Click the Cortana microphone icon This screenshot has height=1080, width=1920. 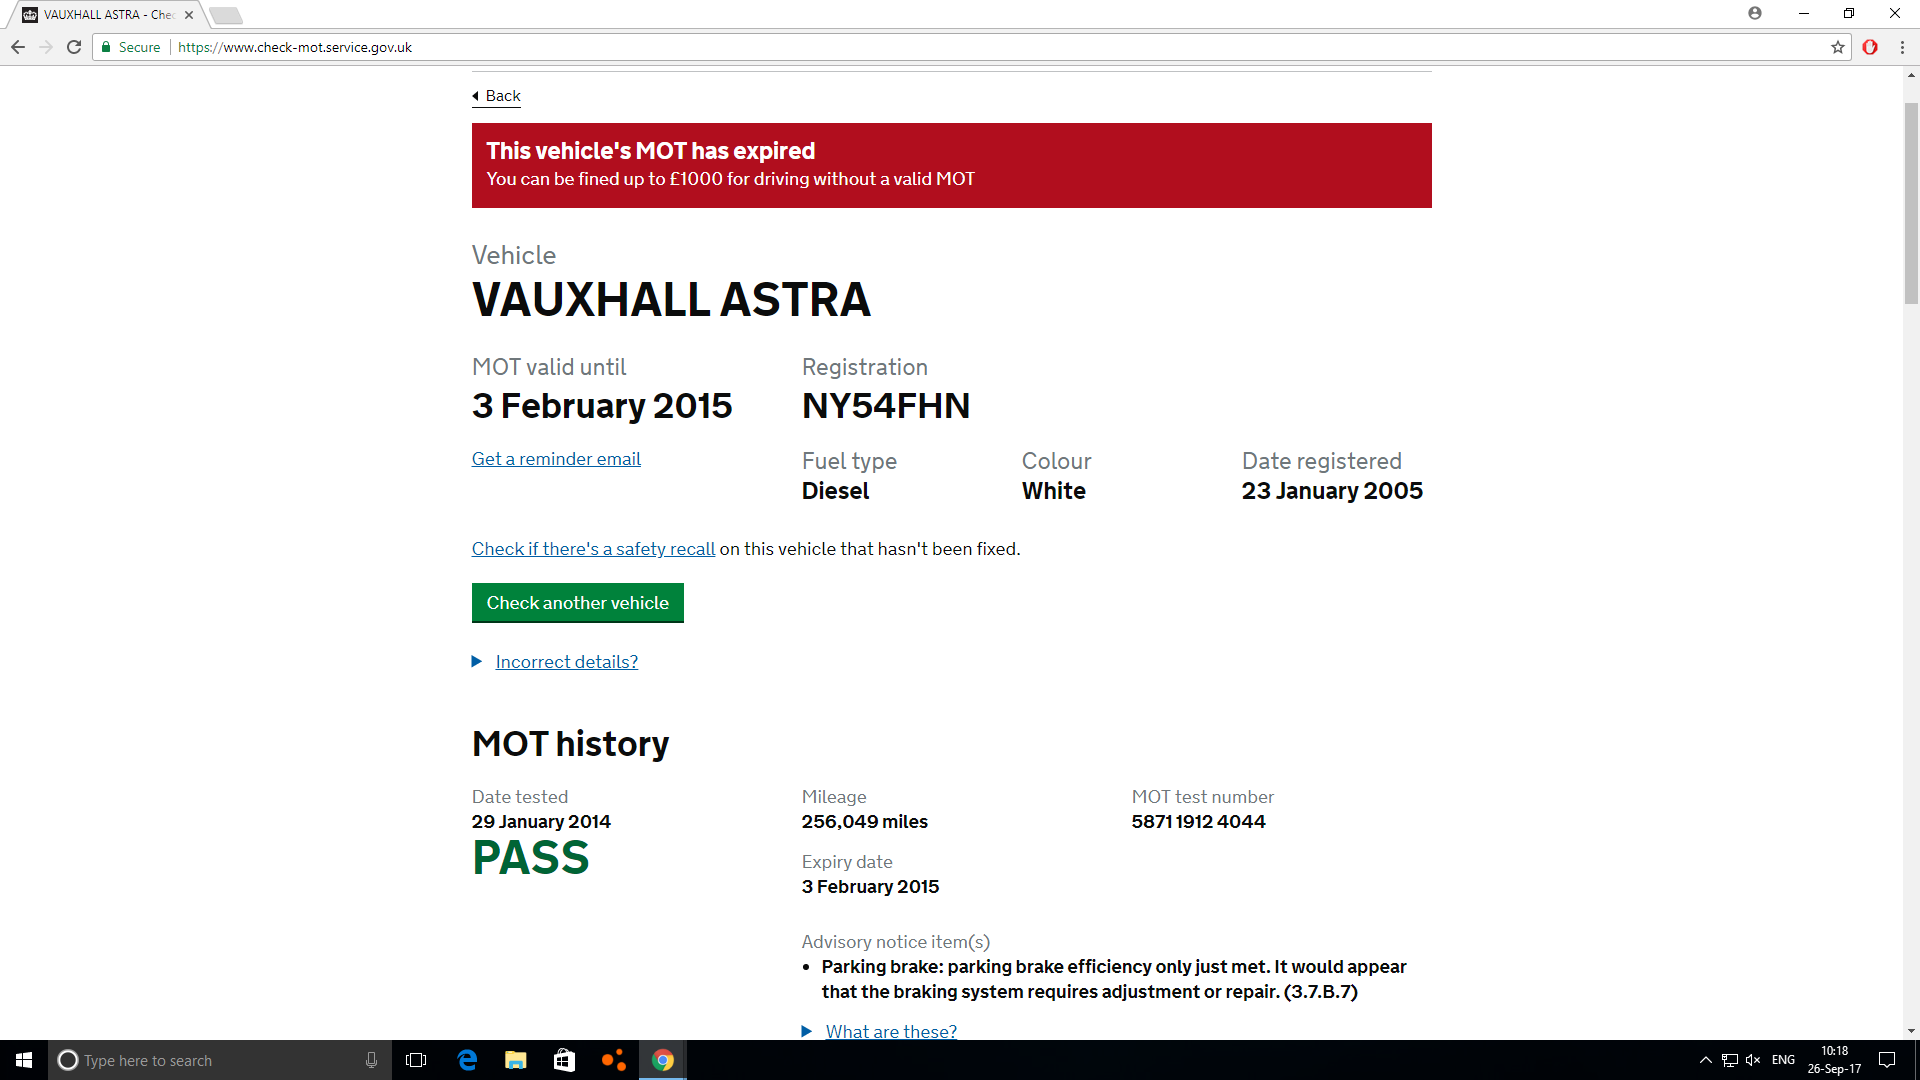pos(371,1060)
